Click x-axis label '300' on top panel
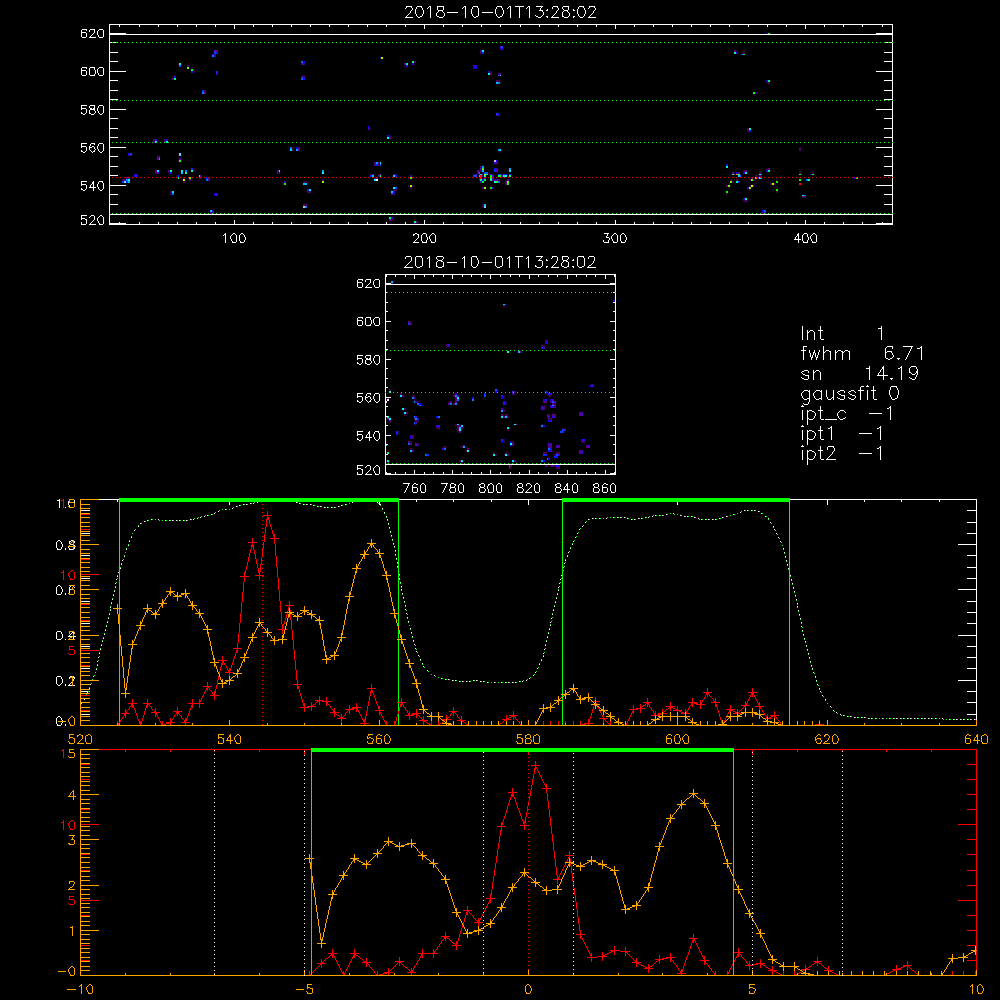The image size is (1000, 1000). [615, 239]
